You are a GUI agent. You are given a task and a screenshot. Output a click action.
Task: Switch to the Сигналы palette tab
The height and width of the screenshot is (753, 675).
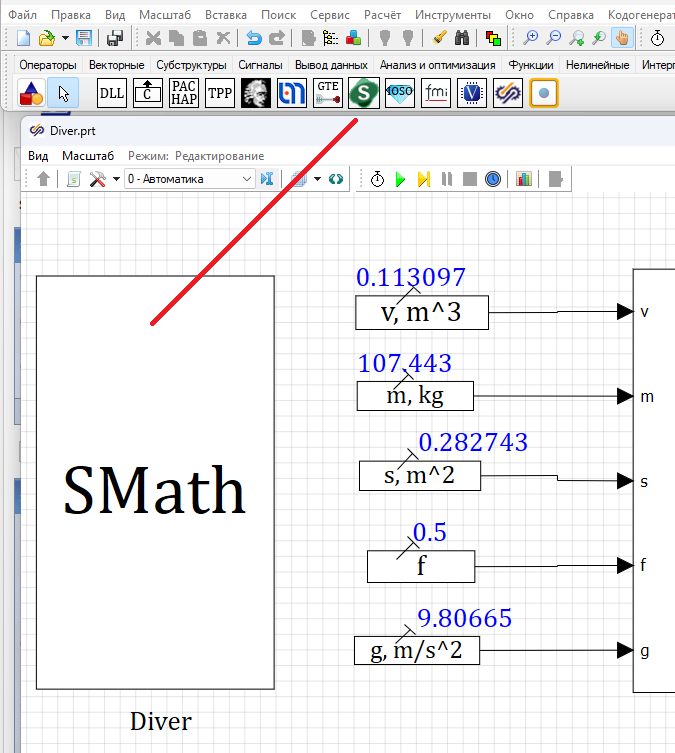coord(260,65)
